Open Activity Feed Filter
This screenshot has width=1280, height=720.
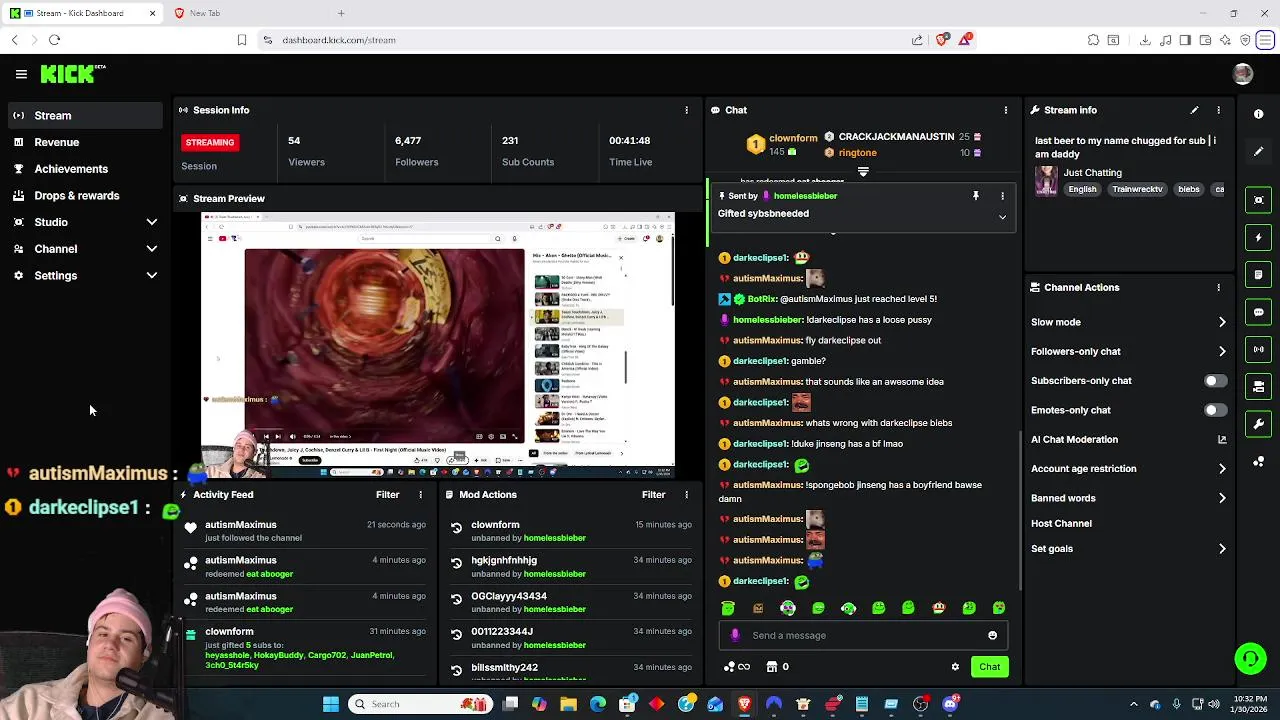coord(387,495)
